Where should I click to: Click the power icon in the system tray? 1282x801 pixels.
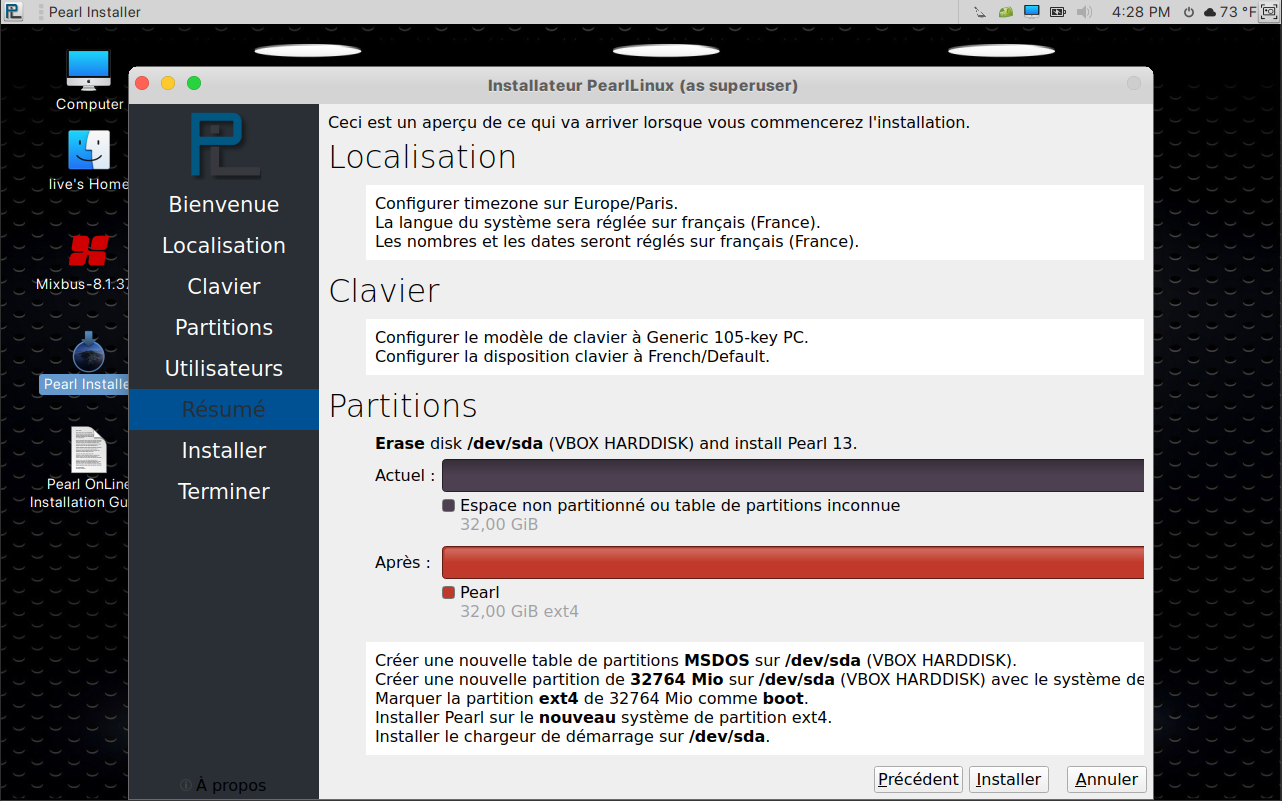[1189, 12]
